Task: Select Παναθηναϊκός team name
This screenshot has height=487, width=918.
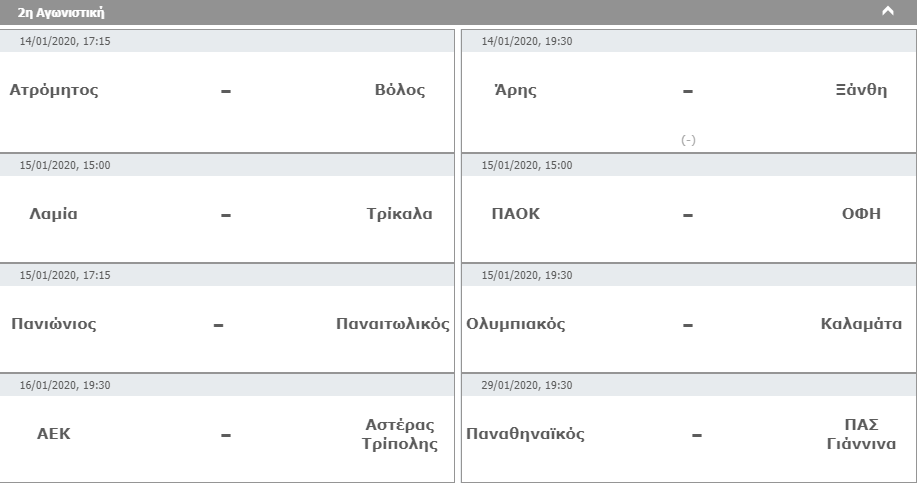Action: pyautogui.click(x=526, y=434)
